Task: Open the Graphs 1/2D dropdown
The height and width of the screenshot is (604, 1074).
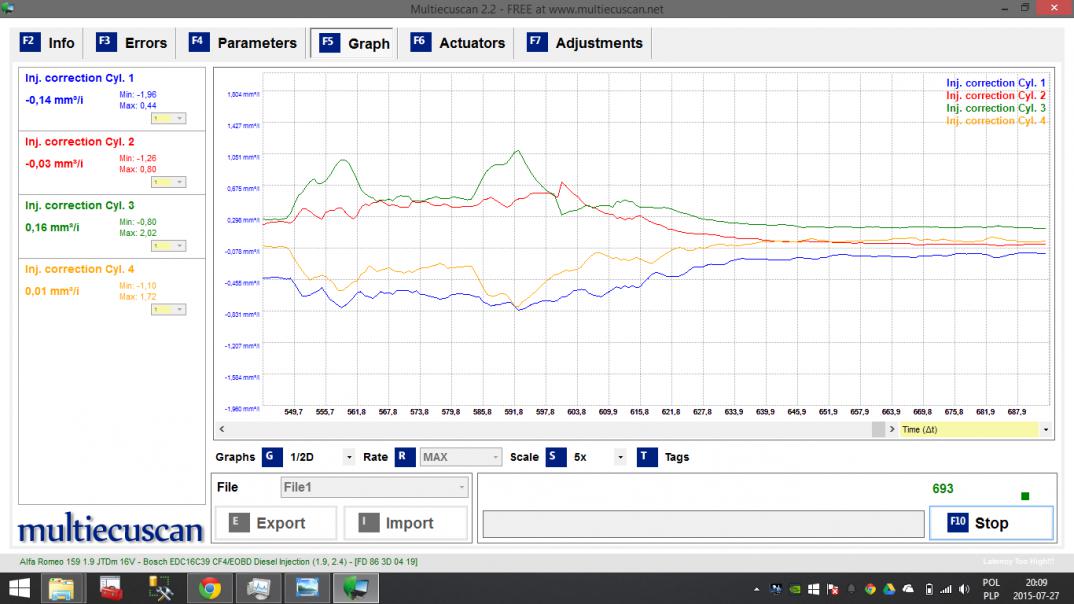Action: pos(349,457)
